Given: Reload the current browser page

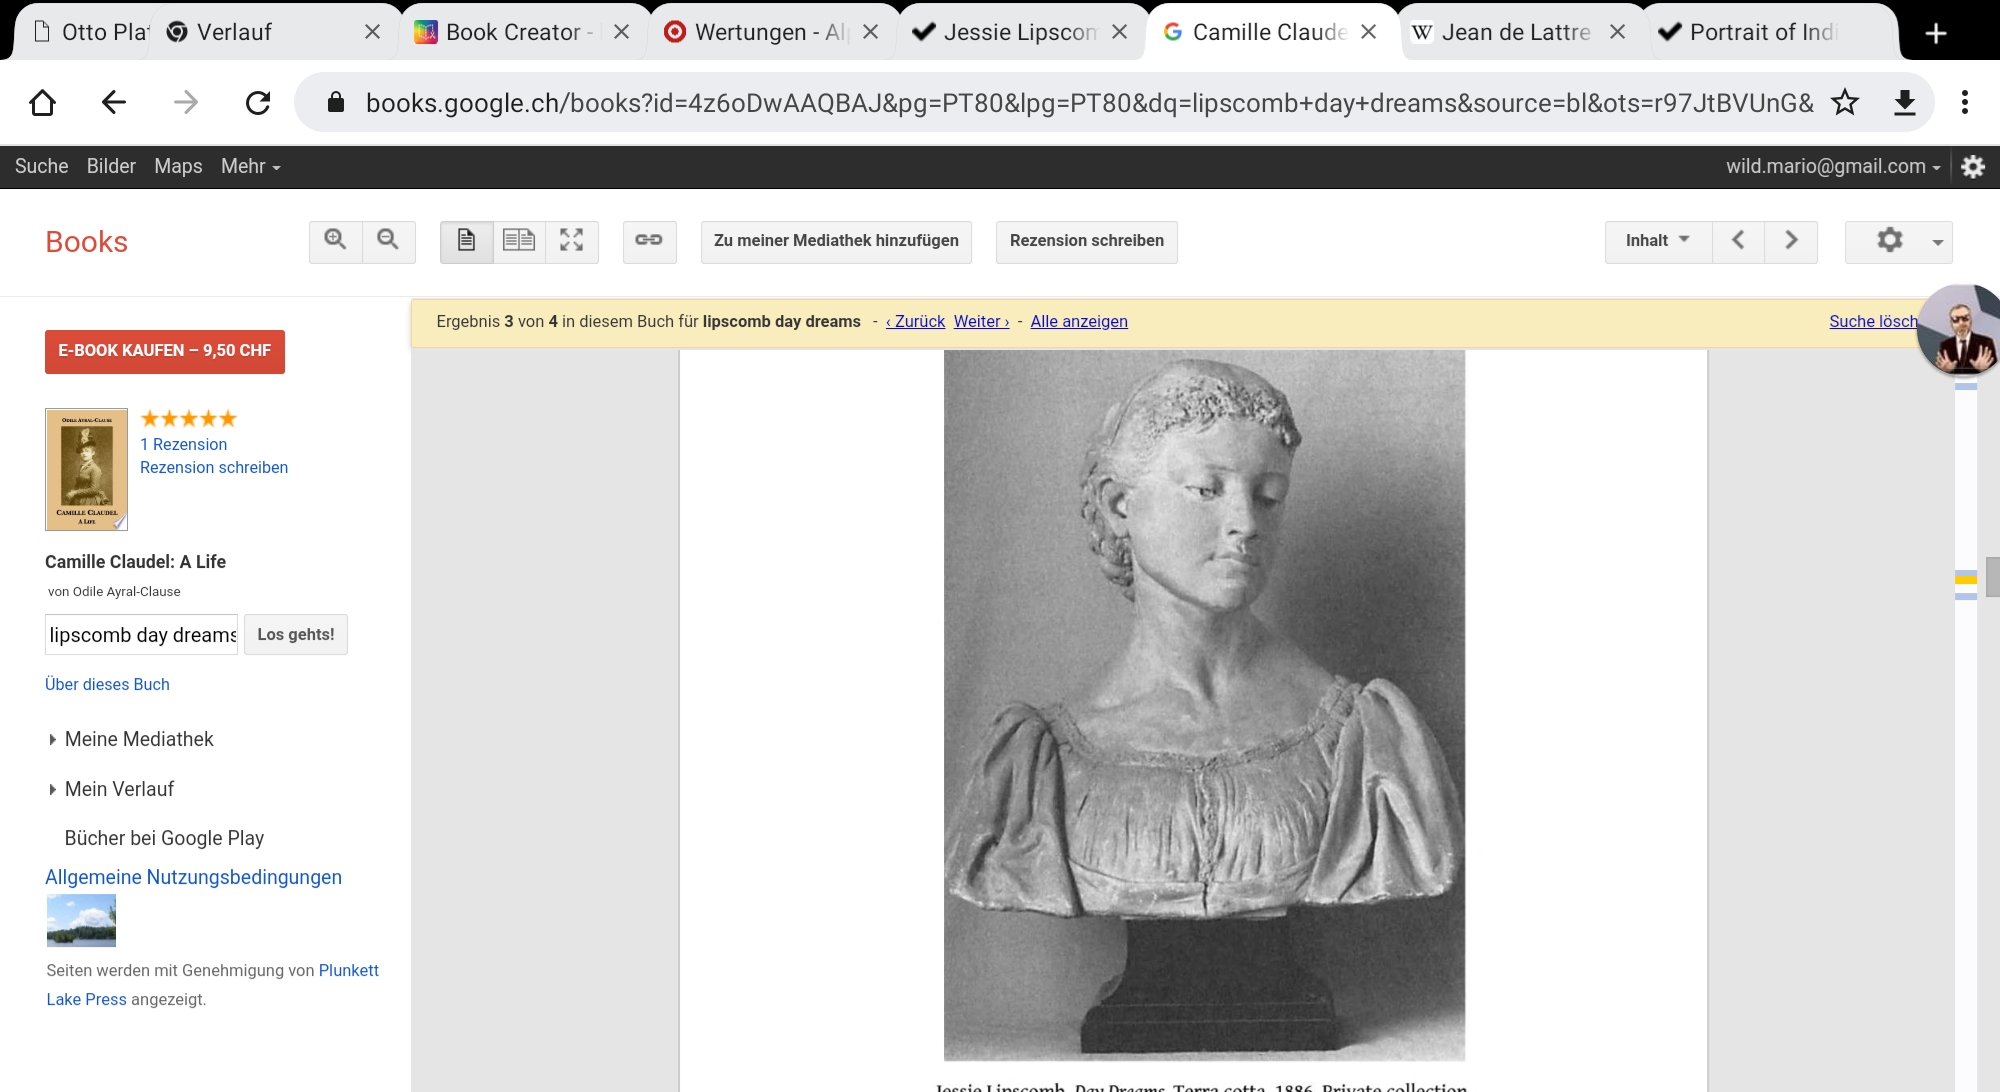Looking at the screenshot, I should (258, 102).
